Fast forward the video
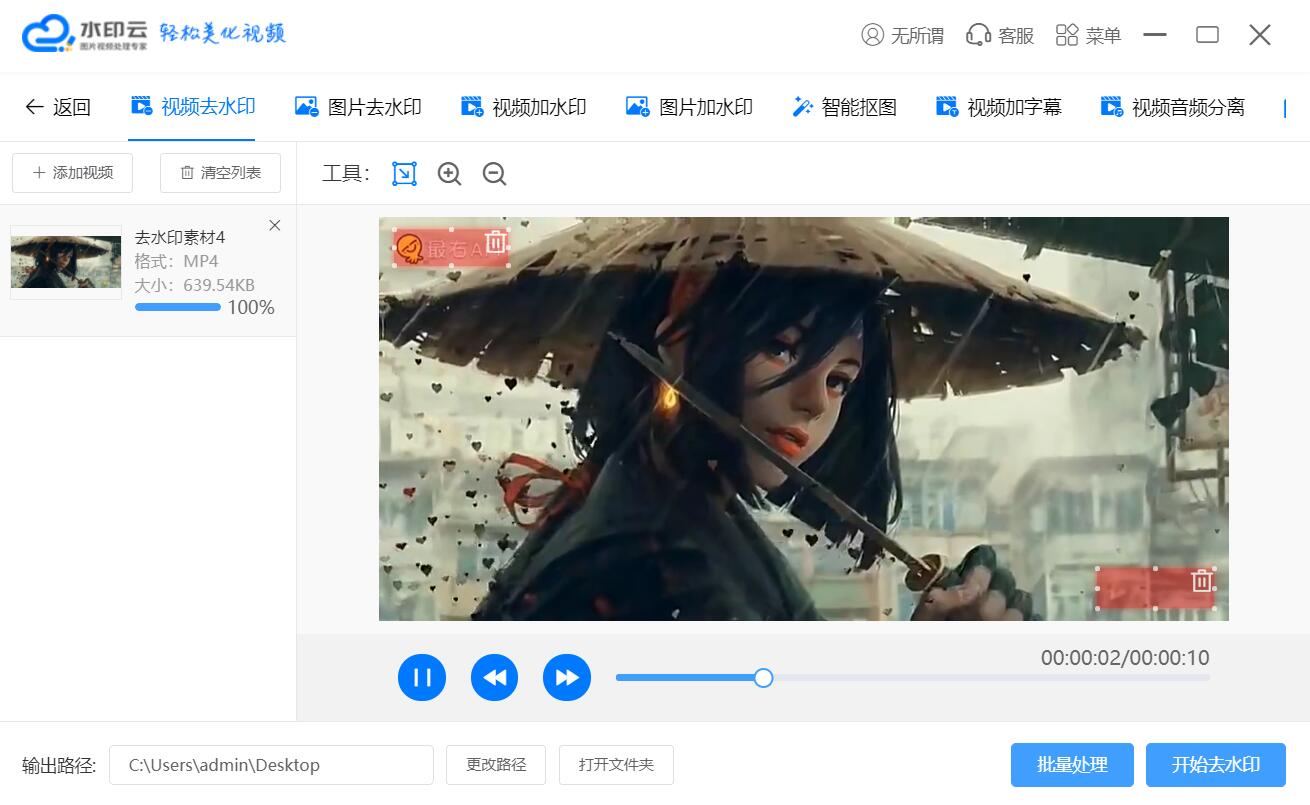Image resolution: width=1310 pixels, height=805 pixels. [567, 677]
